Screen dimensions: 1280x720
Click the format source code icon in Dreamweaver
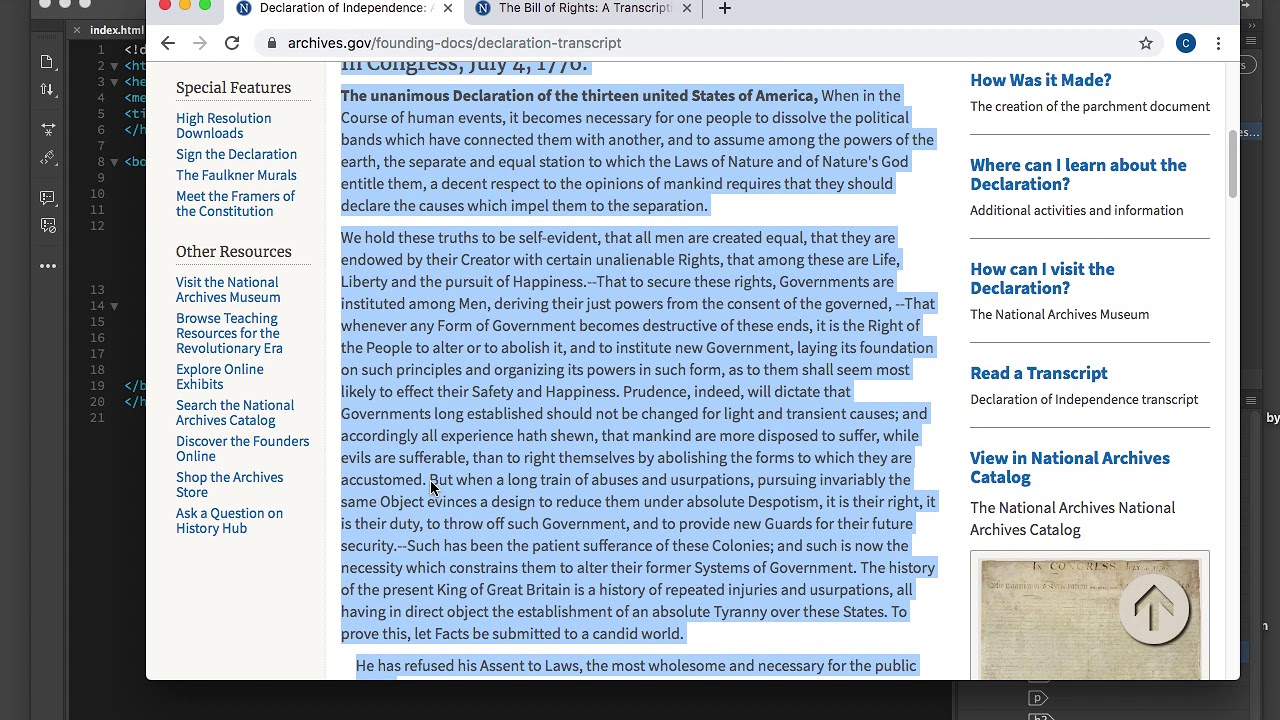48,157
